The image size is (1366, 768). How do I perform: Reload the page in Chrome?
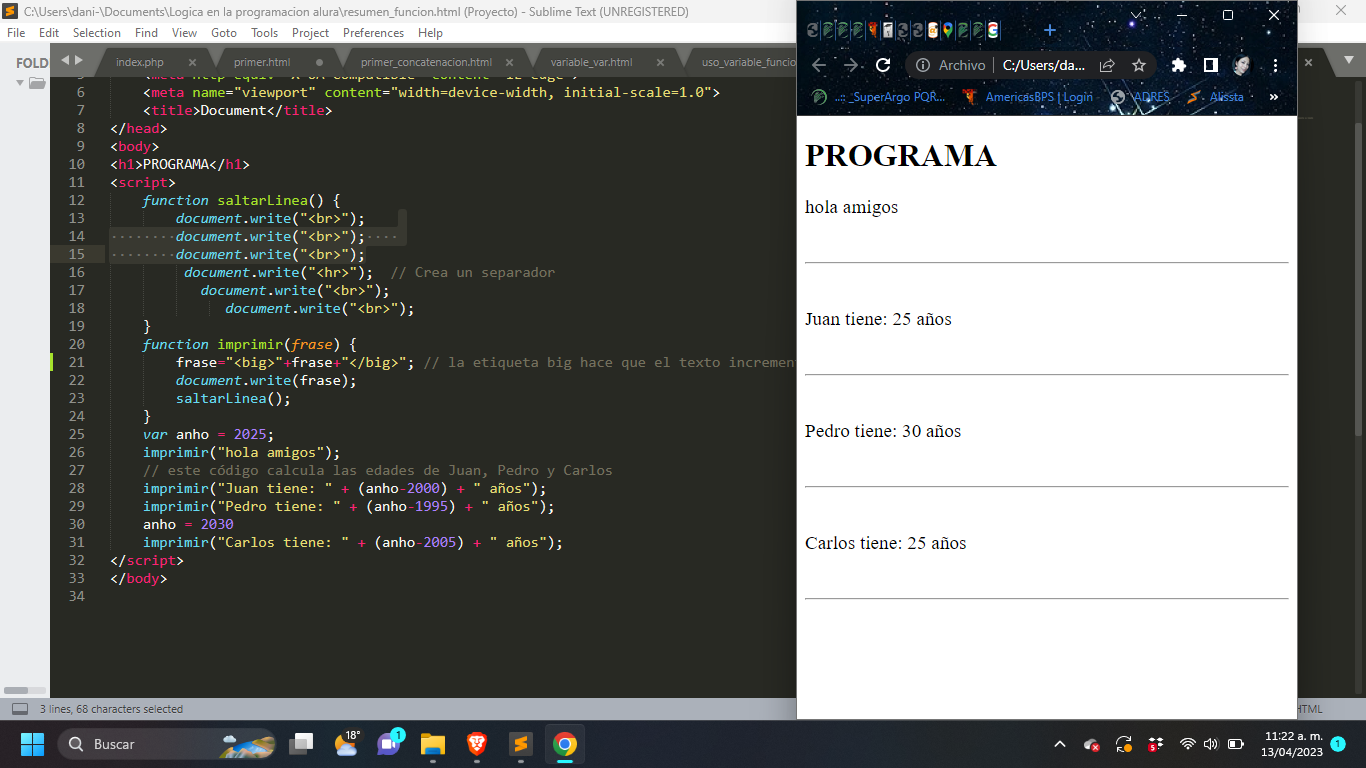(x=883, y=65)
